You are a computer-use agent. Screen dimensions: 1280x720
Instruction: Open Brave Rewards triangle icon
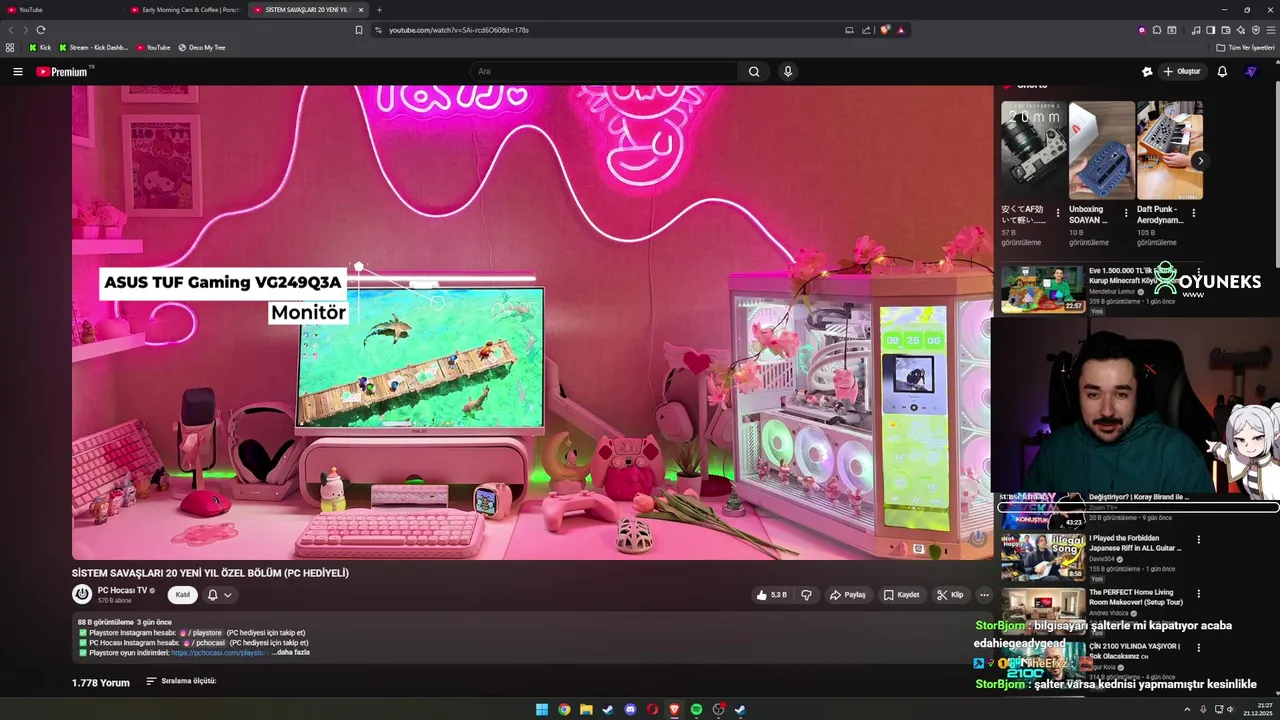[901, 30]
